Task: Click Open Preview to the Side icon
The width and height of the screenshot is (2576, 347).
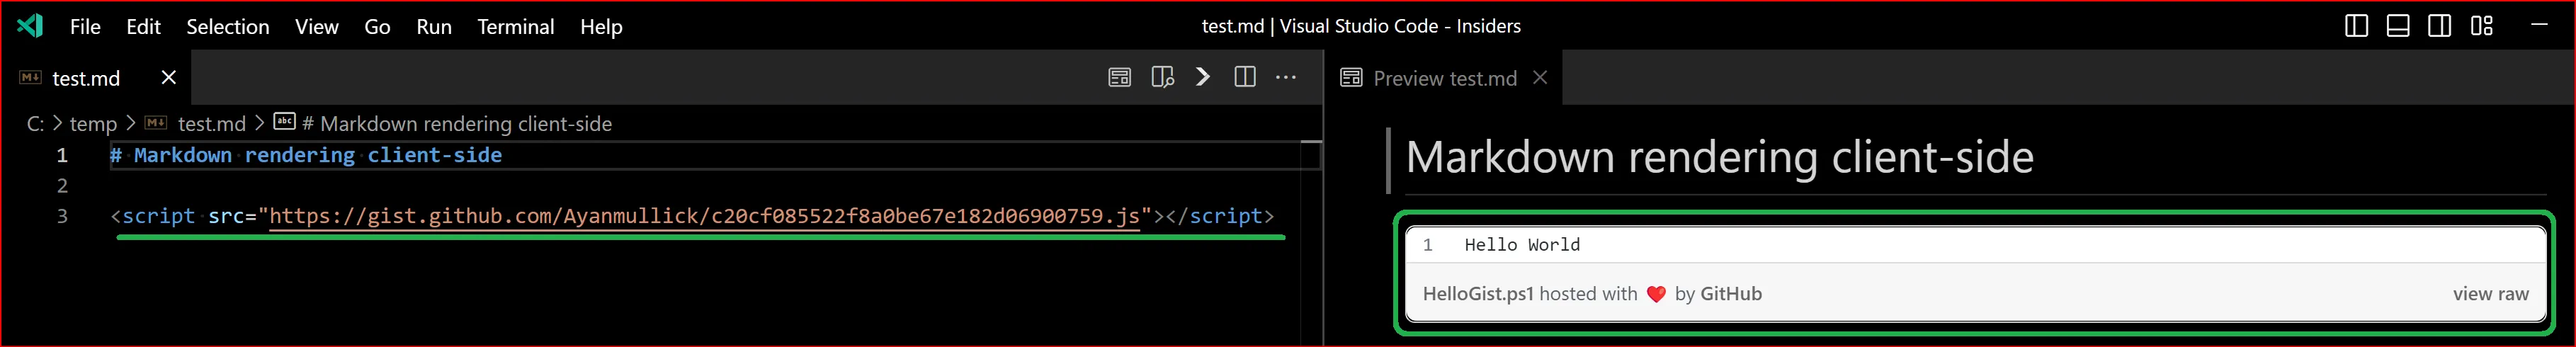Action: [1162, 77]
